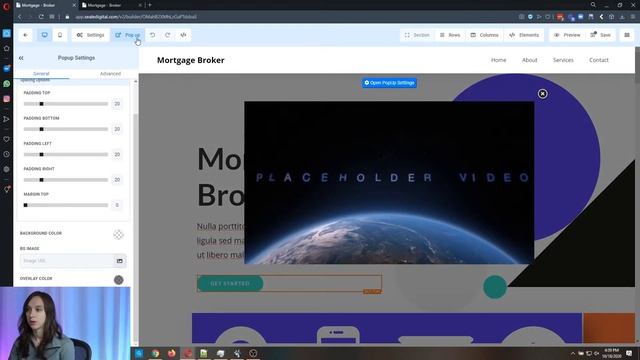Select the Section layer button
Viewport: 640px width, 360px height.
pos(417,35)
